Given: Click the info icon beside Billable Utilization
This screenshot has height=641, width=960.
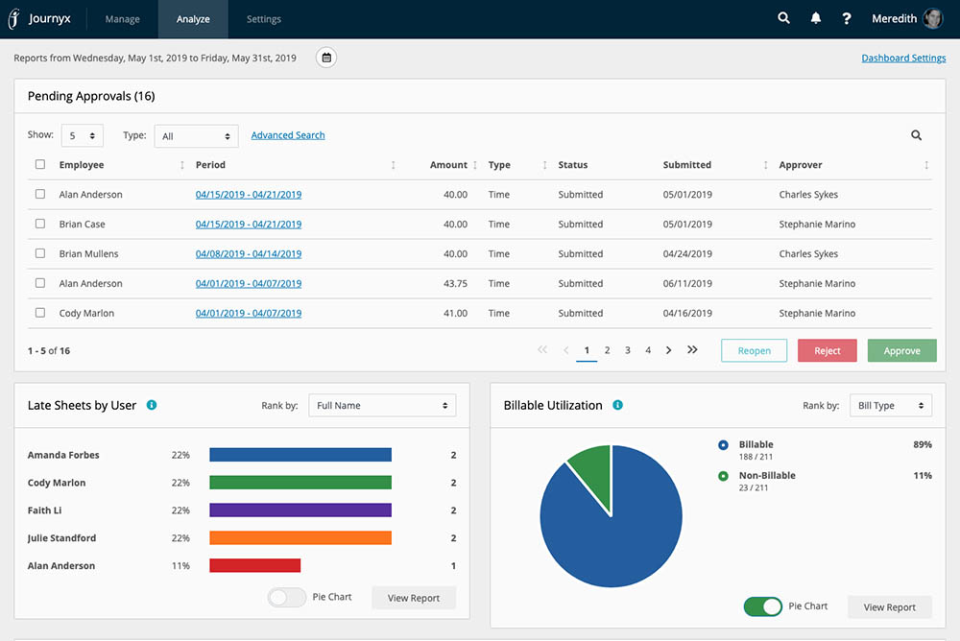Looking at the screenshot, I should point(617,405).
